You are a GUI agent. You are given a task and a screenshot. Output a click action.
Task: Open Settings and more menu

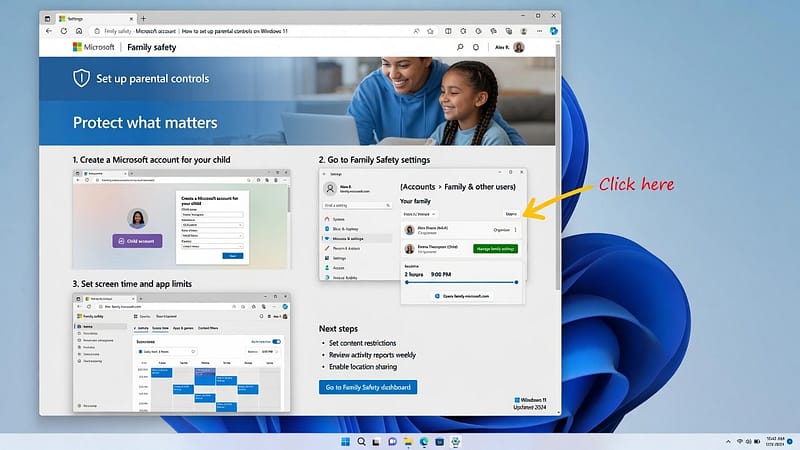tap(539, 31)
